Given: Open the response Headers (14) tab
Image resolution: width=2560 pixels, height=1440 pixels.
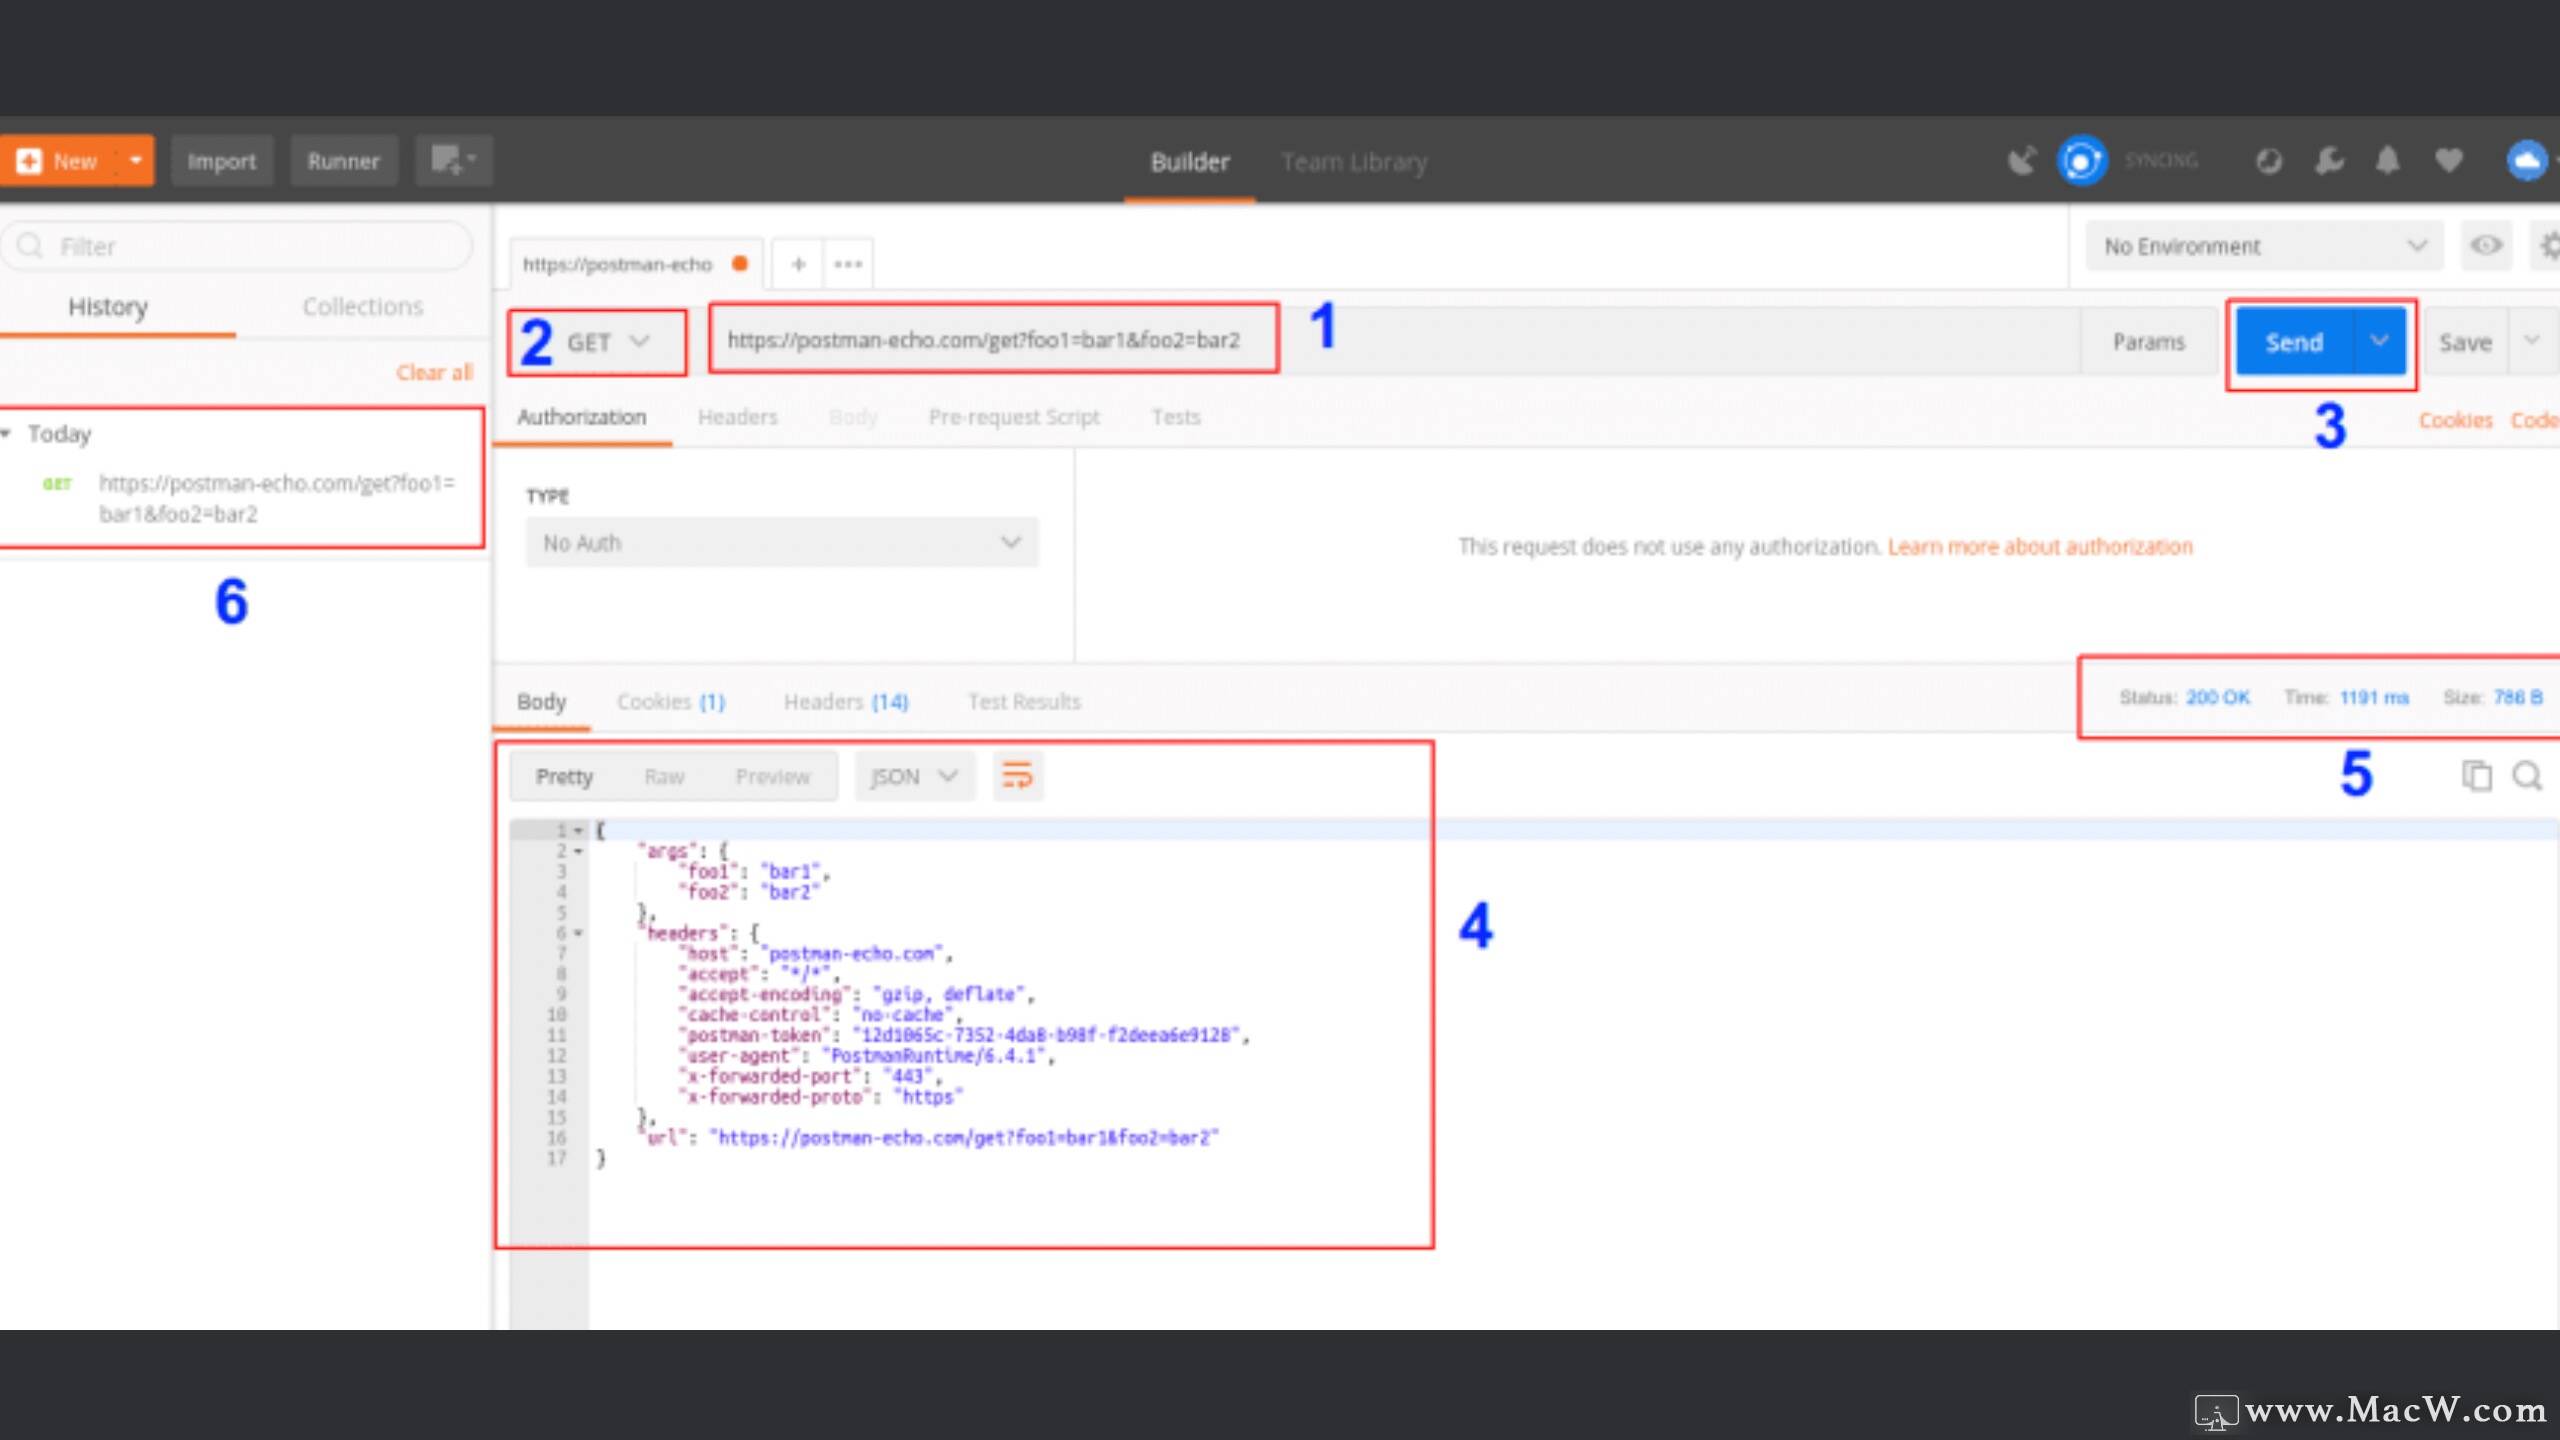Looking at the screenshot, I should tap(846, 701).
